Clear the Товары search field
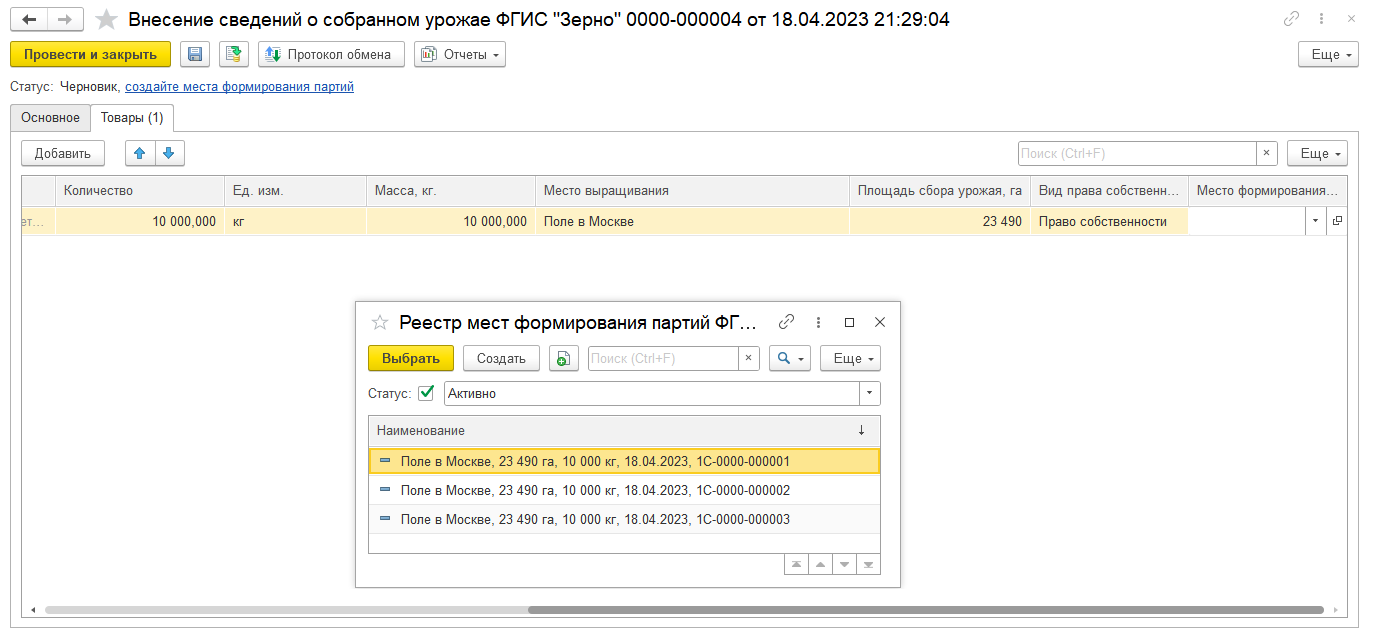Viewport: 1378px width, 638px height. click(1267, 153)
